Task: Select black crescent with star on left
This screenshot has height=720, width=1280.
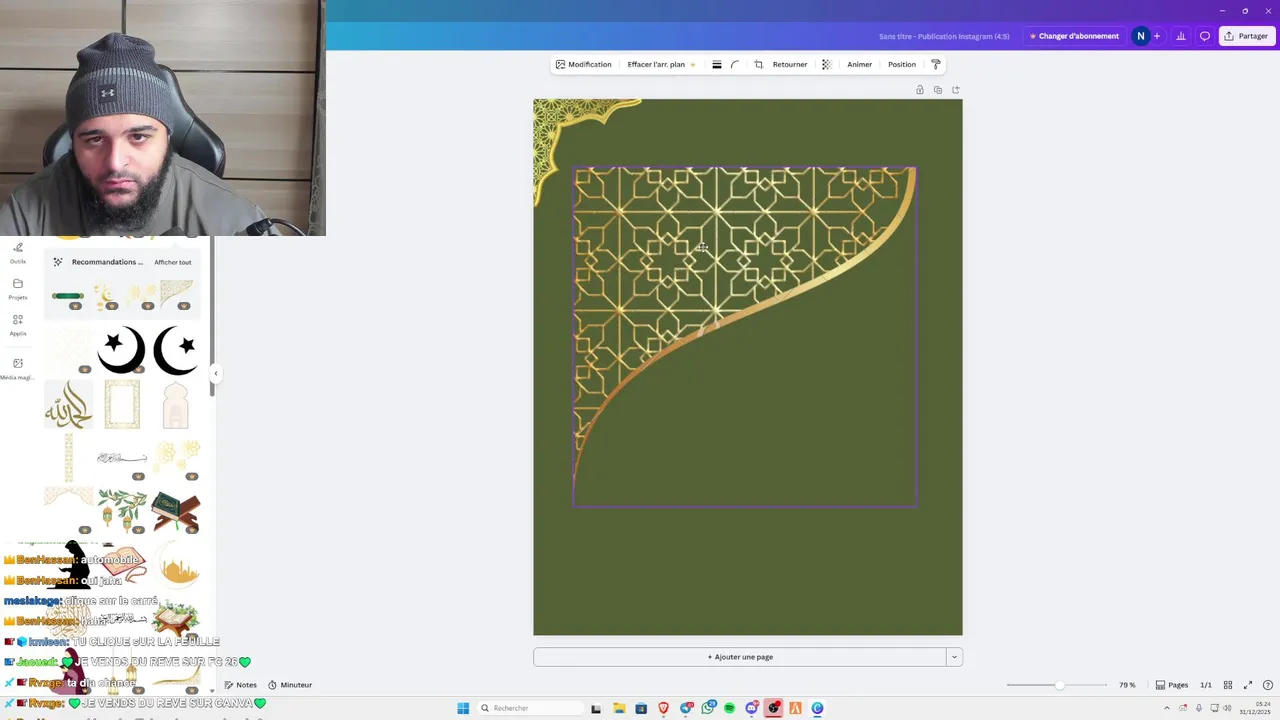Action: (x=121, y=349)
